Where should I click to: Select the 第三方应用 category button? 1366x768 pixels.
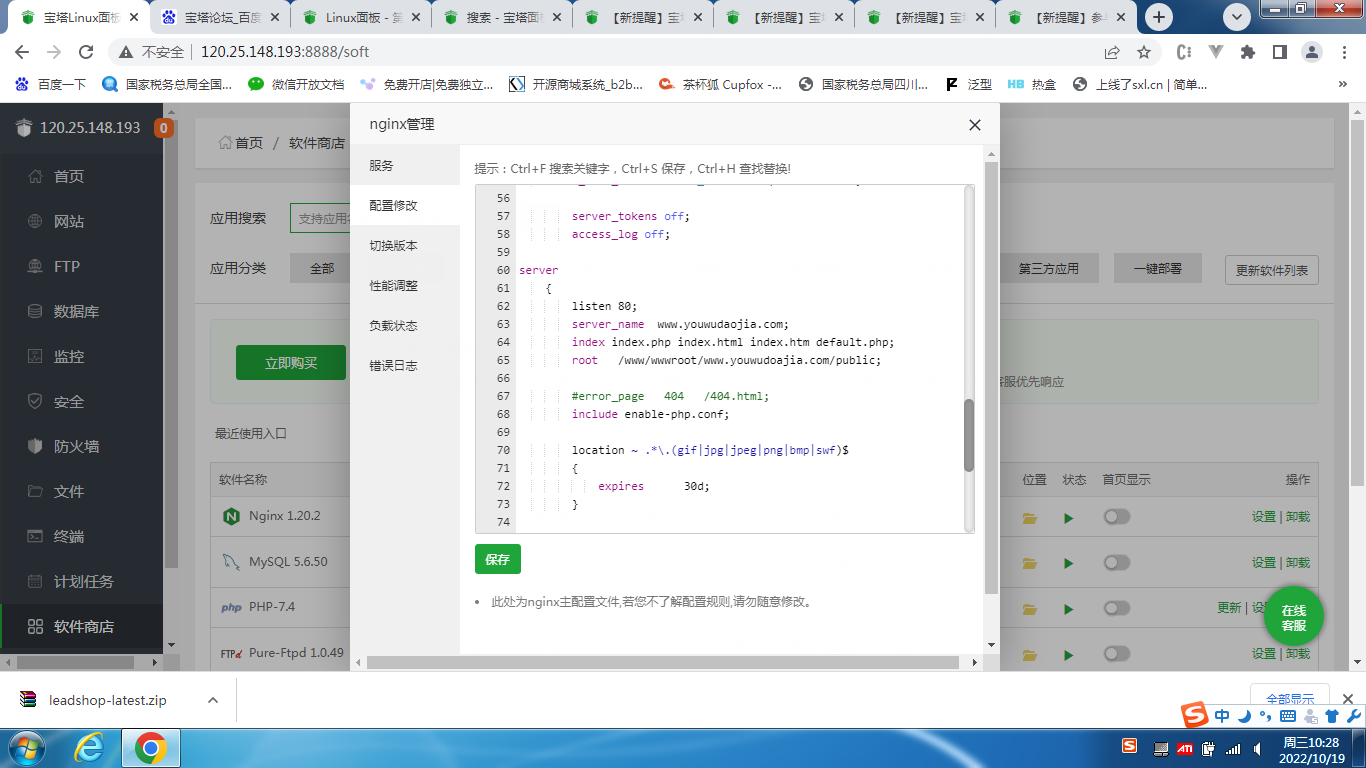pos(1049,269)
